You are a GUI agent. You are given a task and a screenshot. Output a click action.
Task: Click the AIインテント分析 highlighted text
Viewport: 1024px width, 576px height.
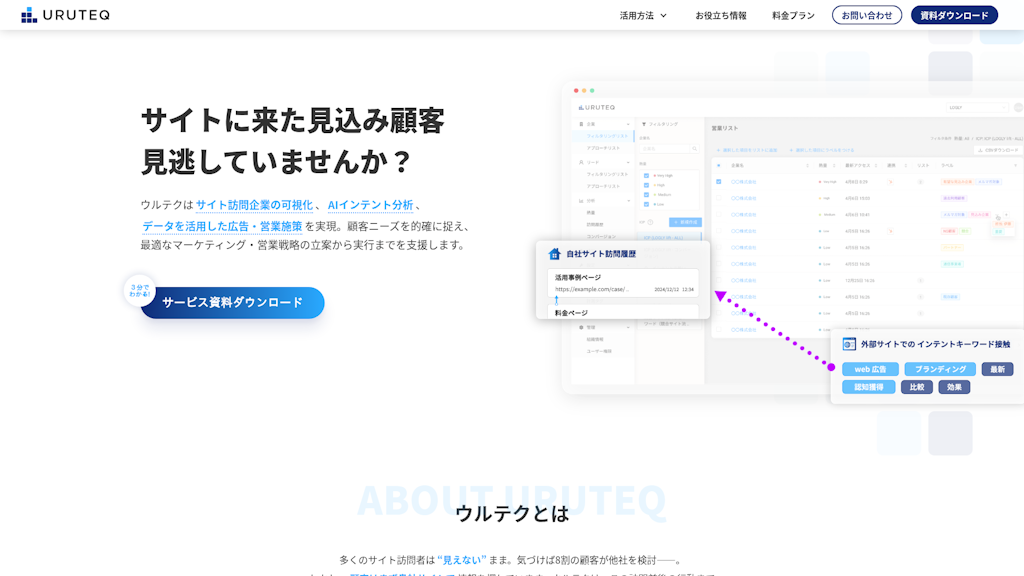coord(370,205)
